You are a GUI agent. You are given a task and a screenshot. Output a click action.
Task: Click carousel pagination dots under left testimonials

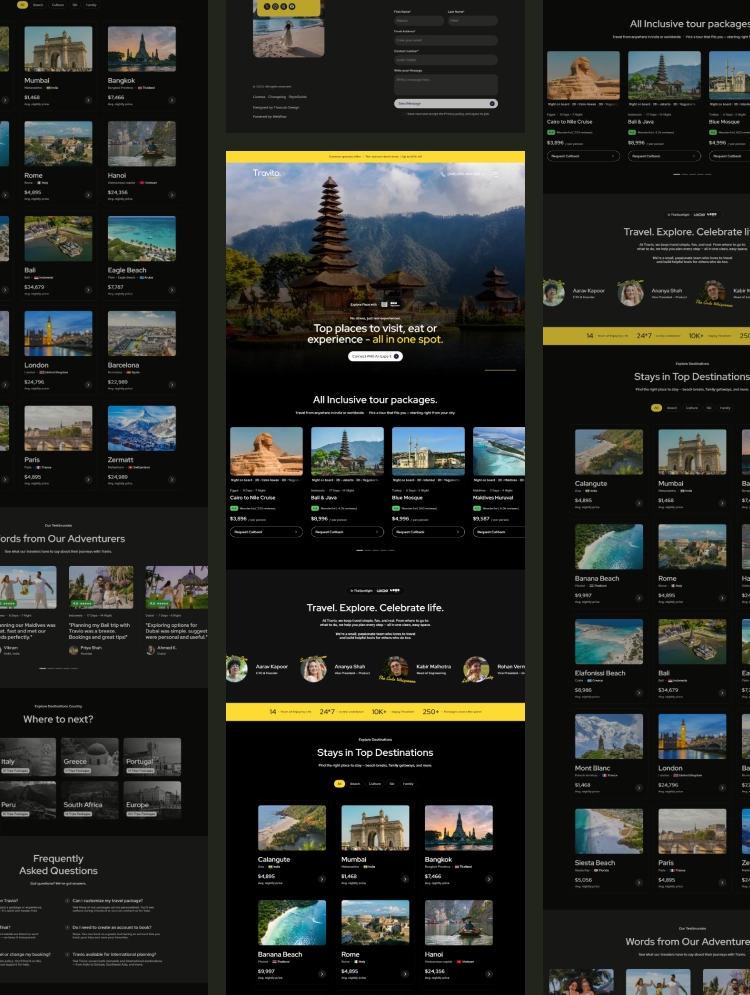click(x=58, y=668)
